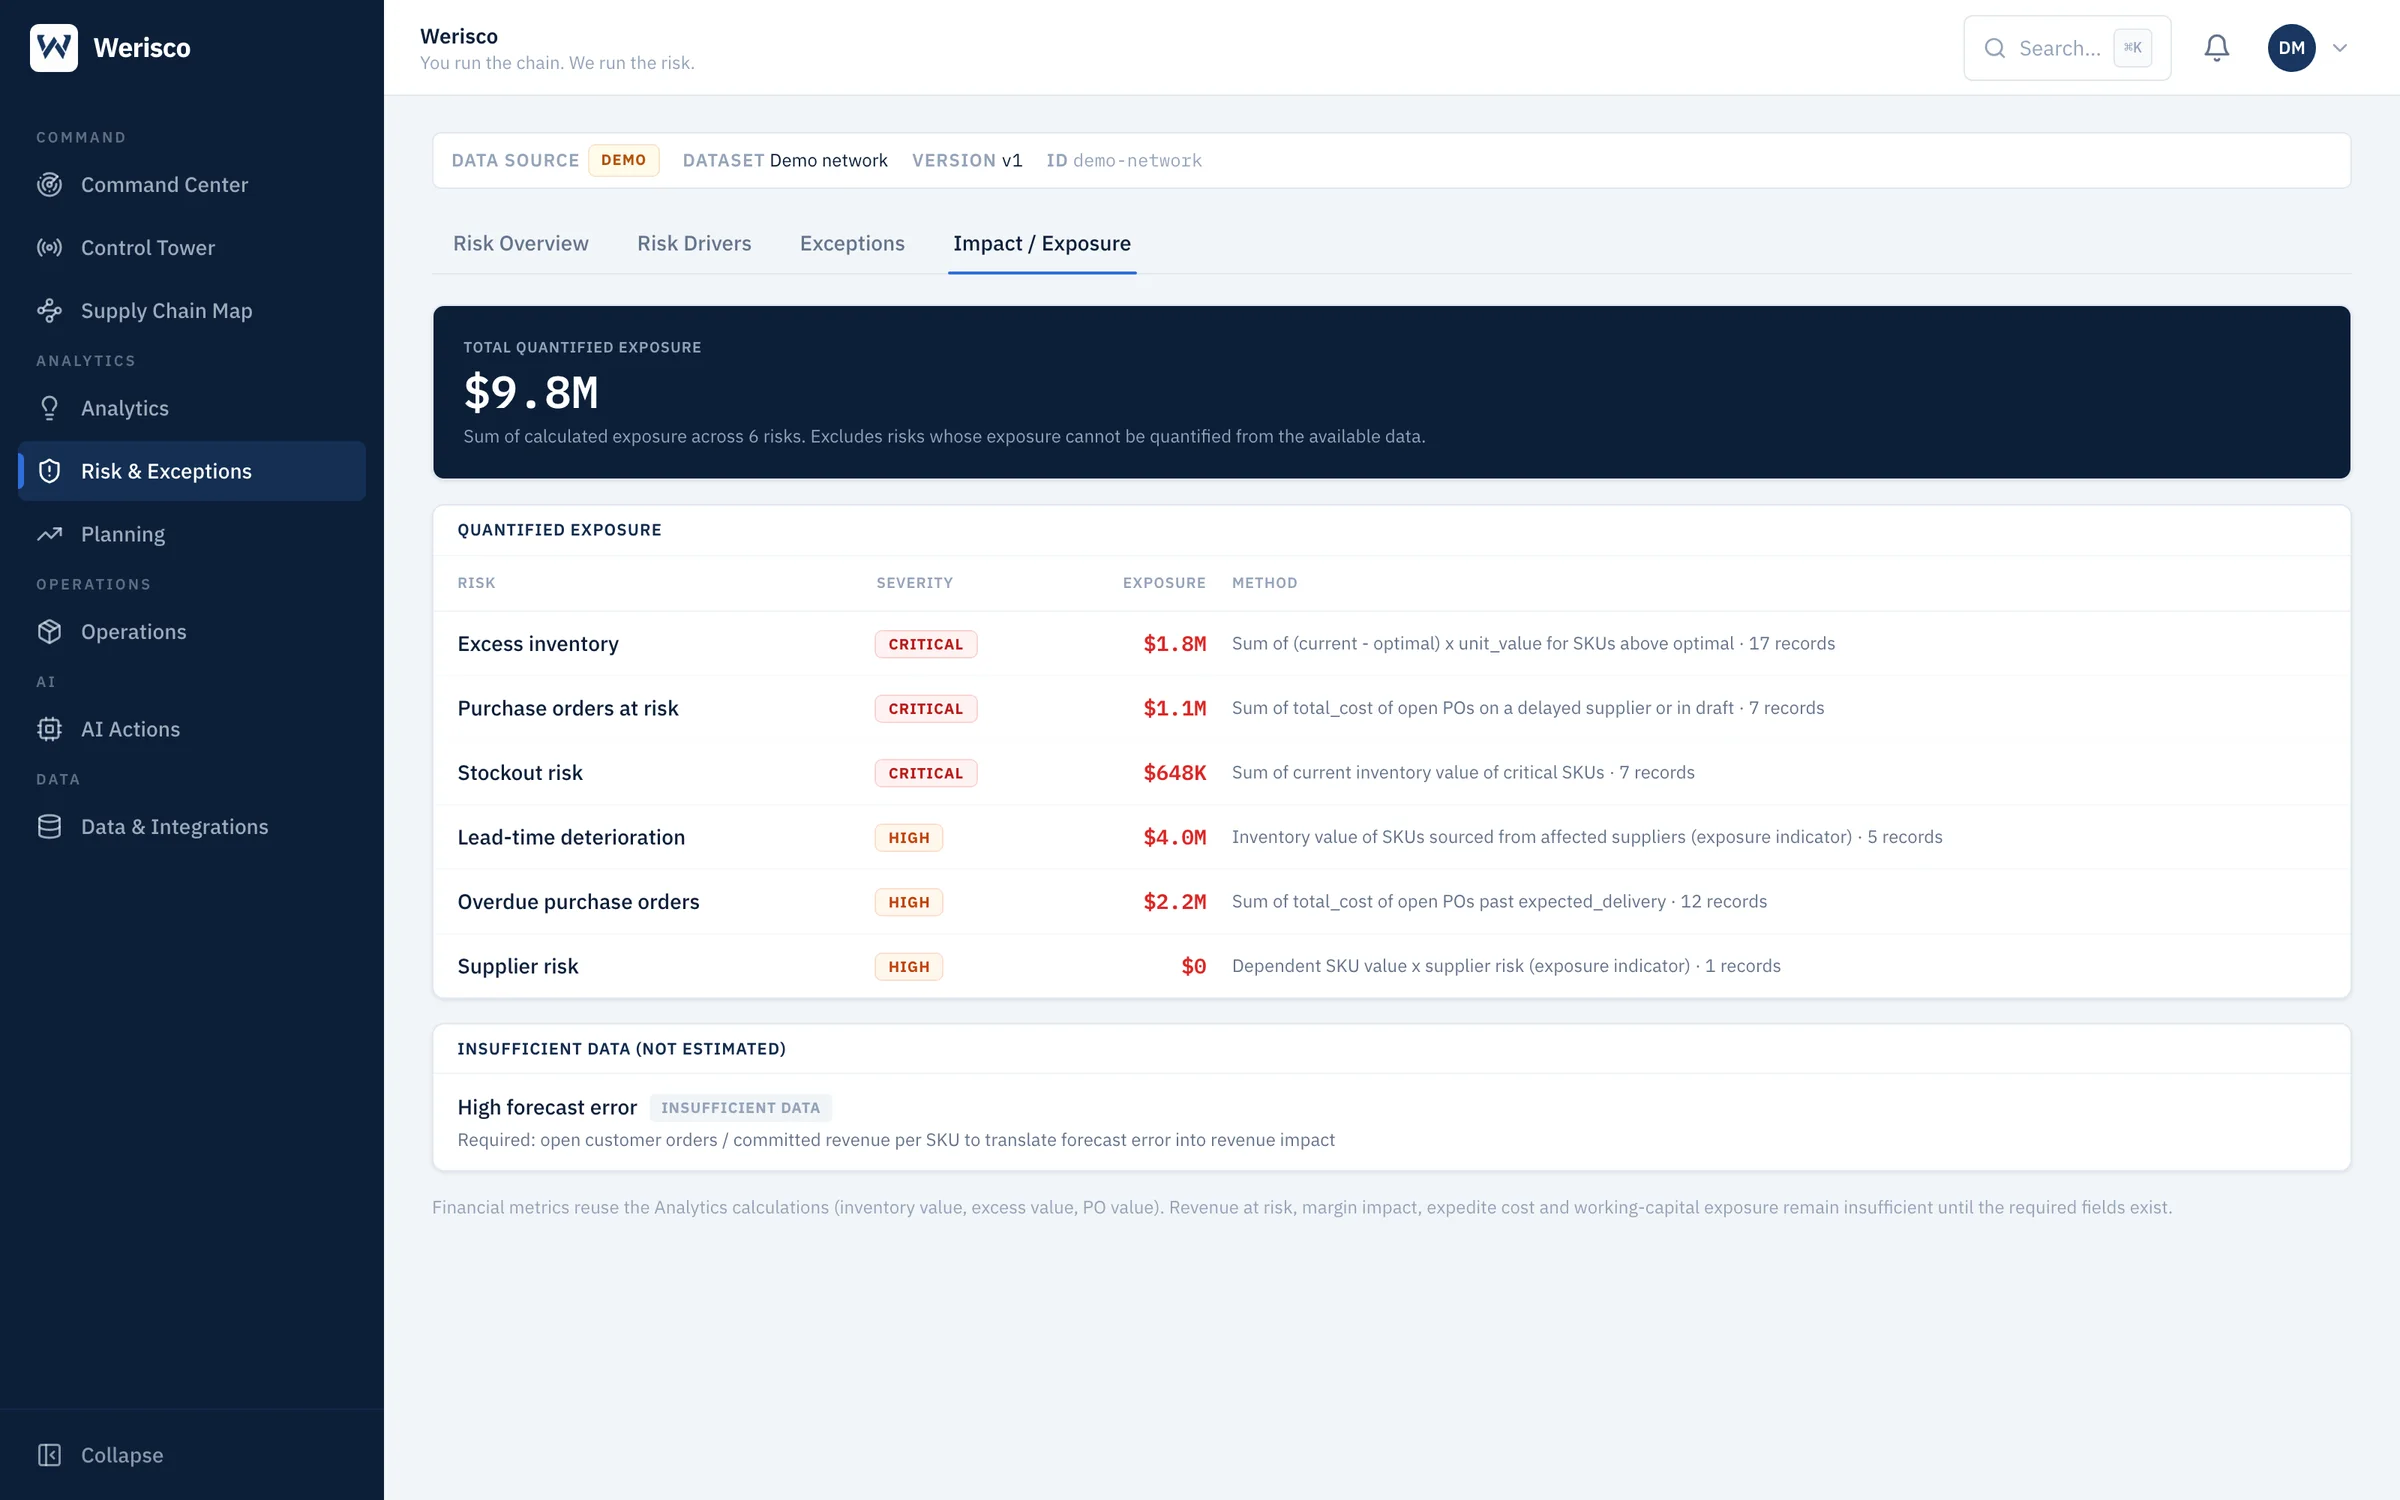The width and height of the screenshot is (2400, 1500).
Task: Select the Risk & Exceptions shield icon
Action: point(49,471)
